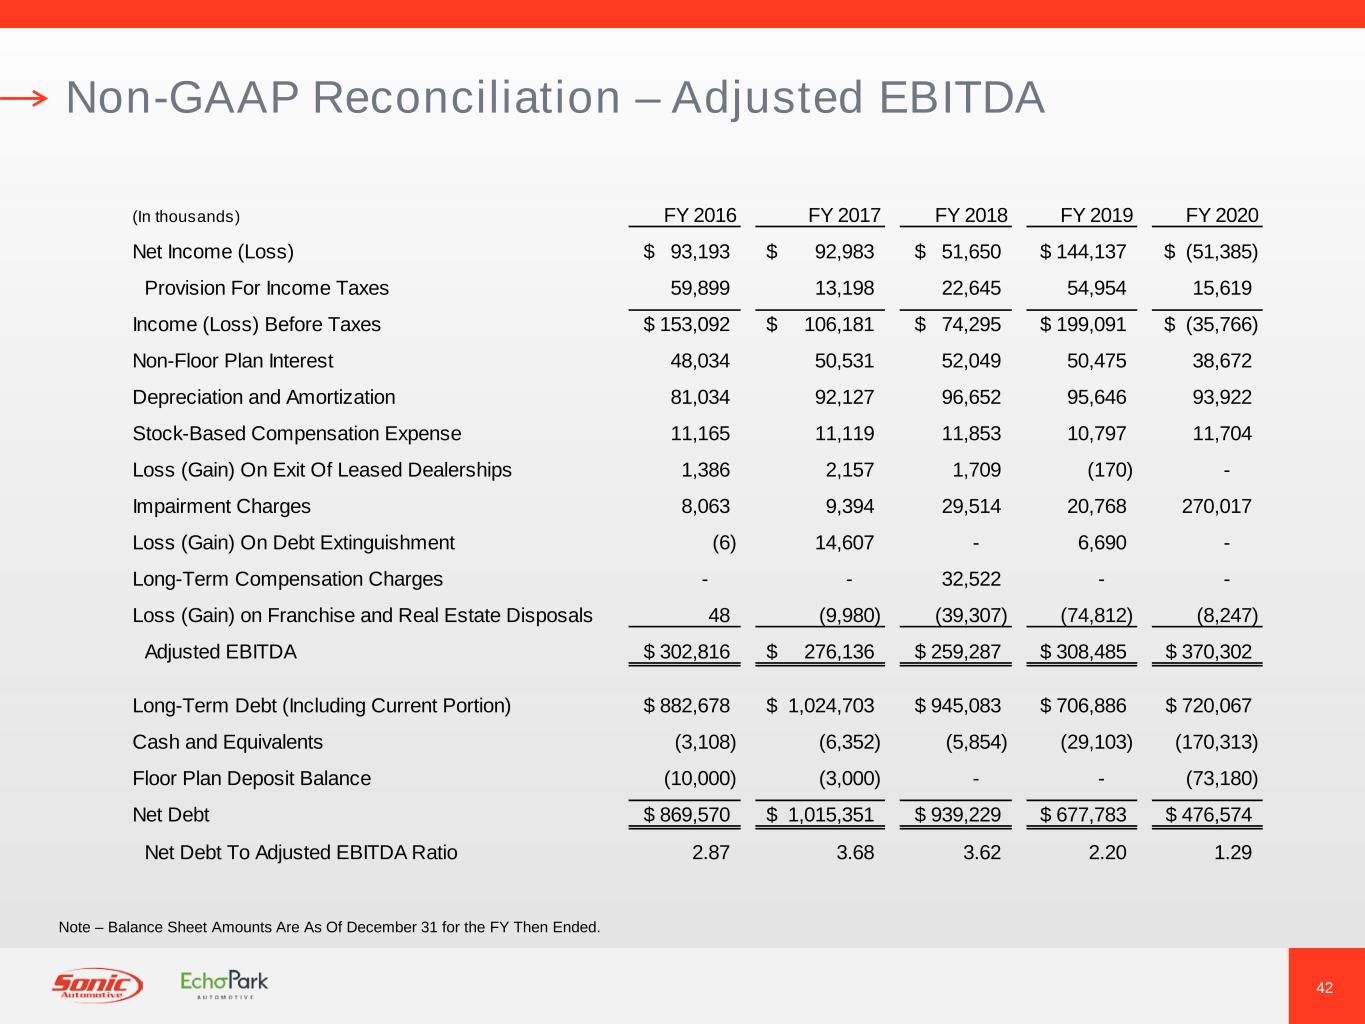The width and height of the screenshot is (1365, 1024).
Task: Select the Net Debt To Adjusted EBITDA Ratio label
Action: click(300, 852)
